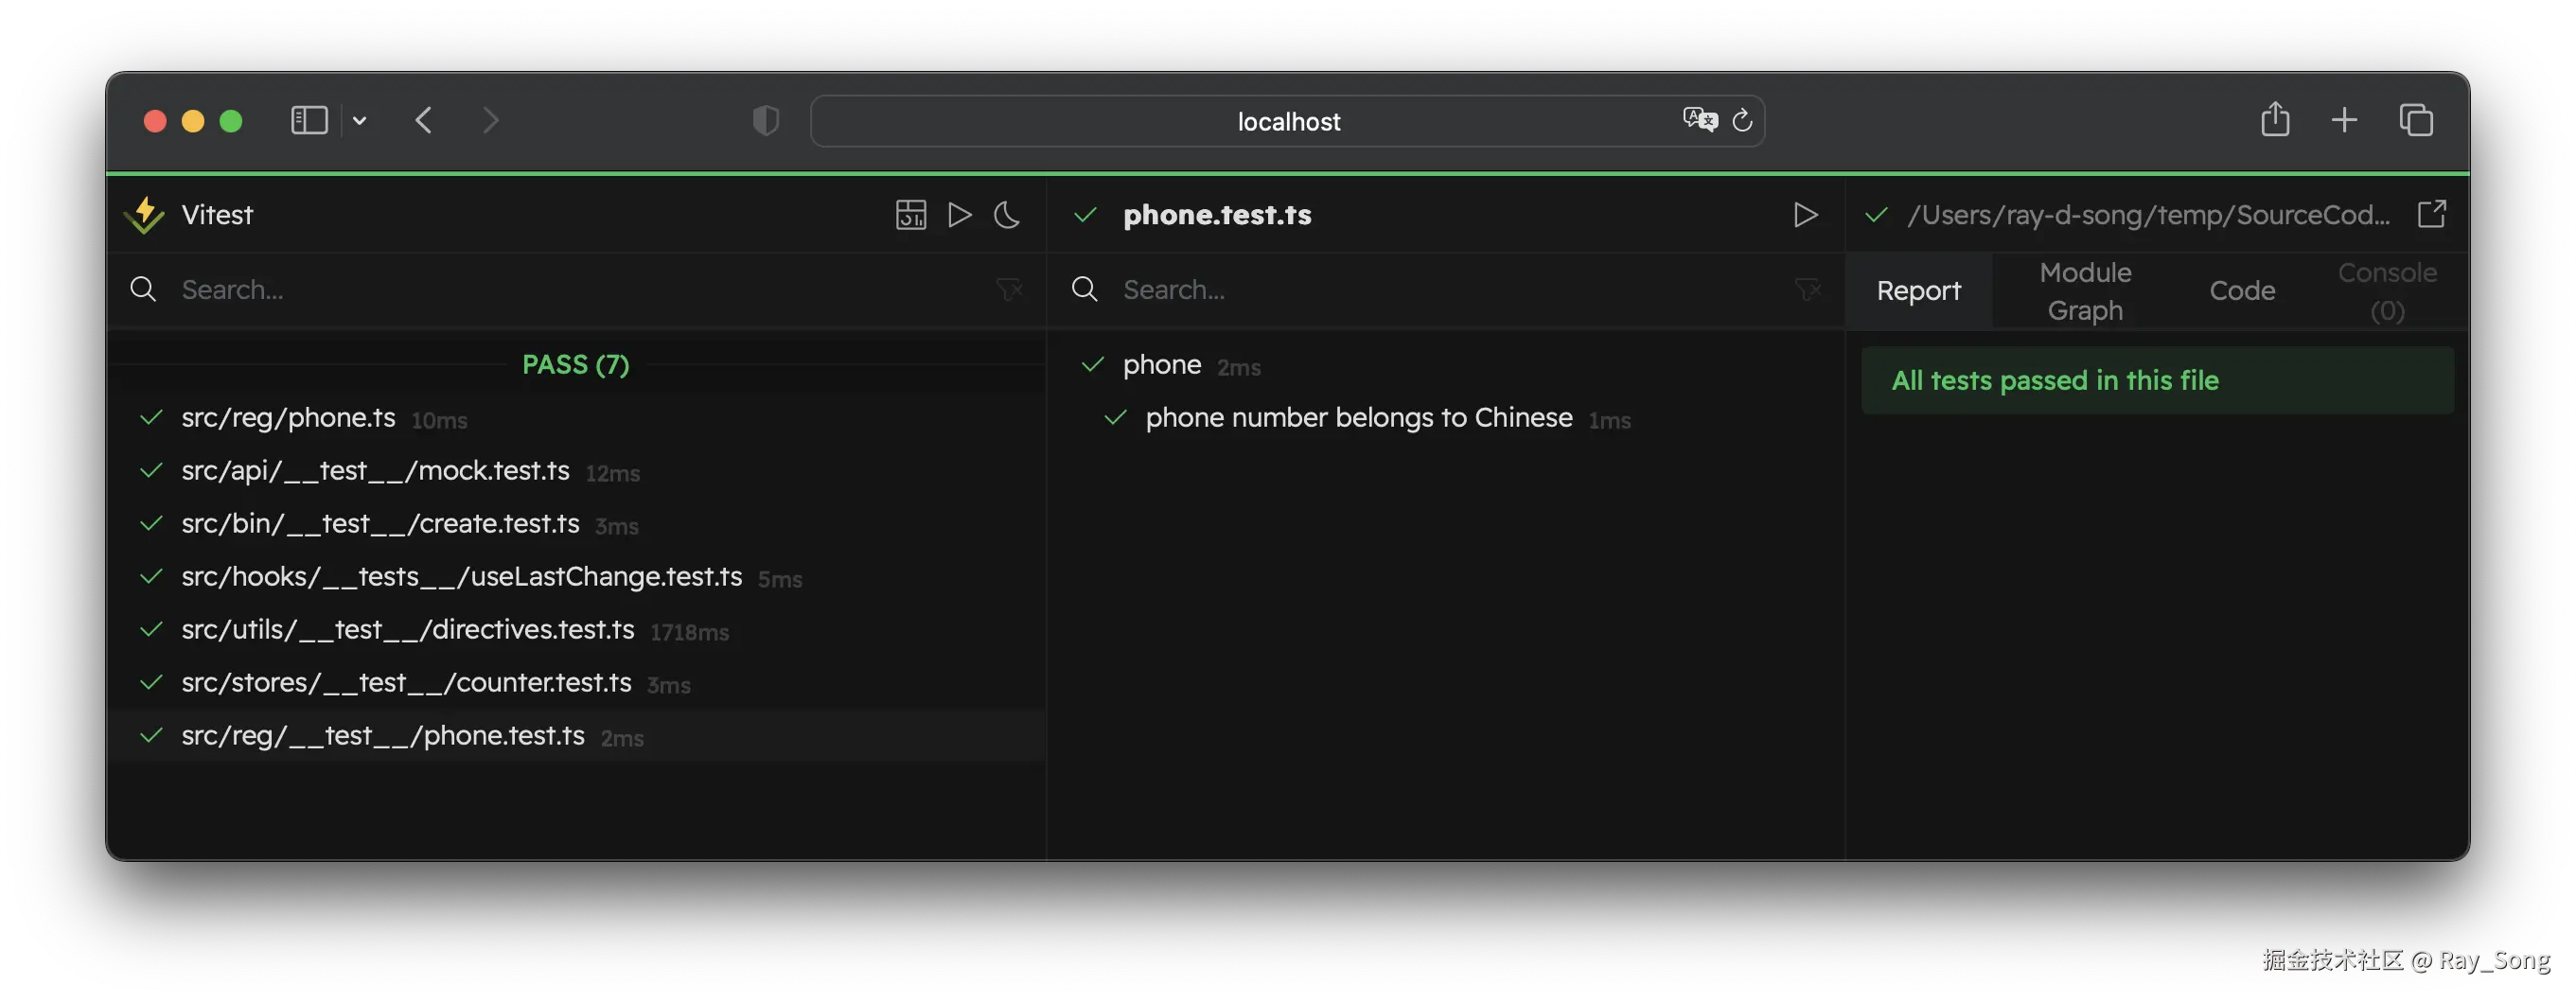Viewport: 2576px width, 1001px height.
Task: Click the Back navigation button
Action: [x=424, y=120]
